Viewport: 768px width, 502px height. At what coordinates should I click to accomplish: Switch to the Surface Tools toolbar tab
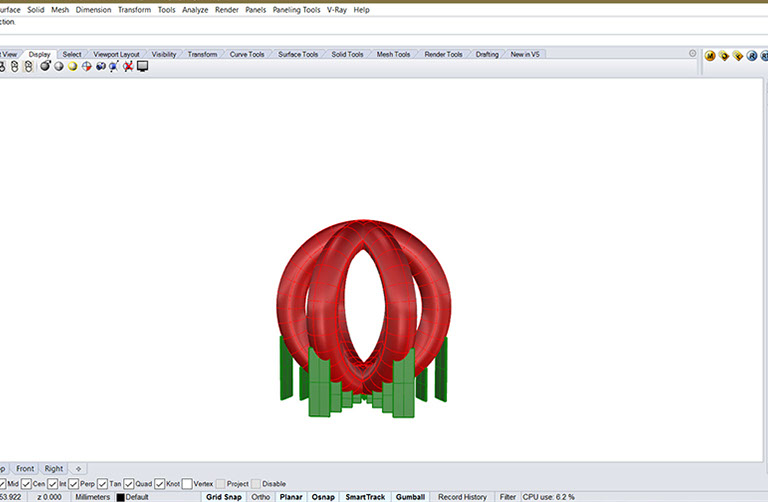[298, 54]
